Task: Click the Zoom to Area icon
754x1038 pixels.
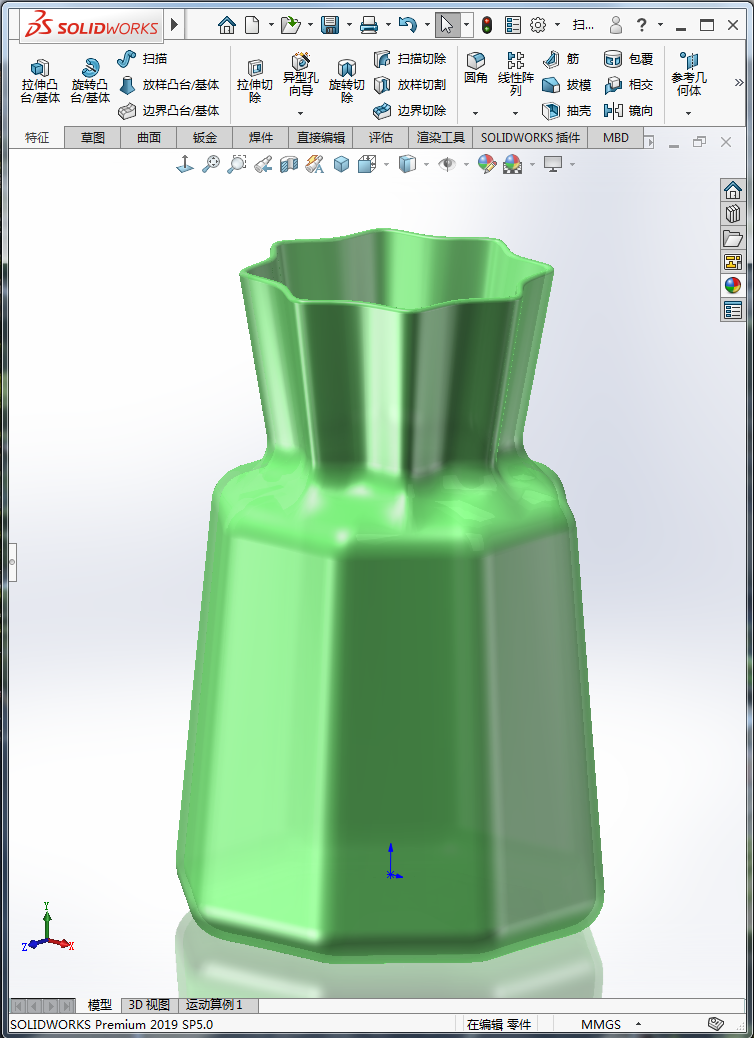Action: point(236,164)
